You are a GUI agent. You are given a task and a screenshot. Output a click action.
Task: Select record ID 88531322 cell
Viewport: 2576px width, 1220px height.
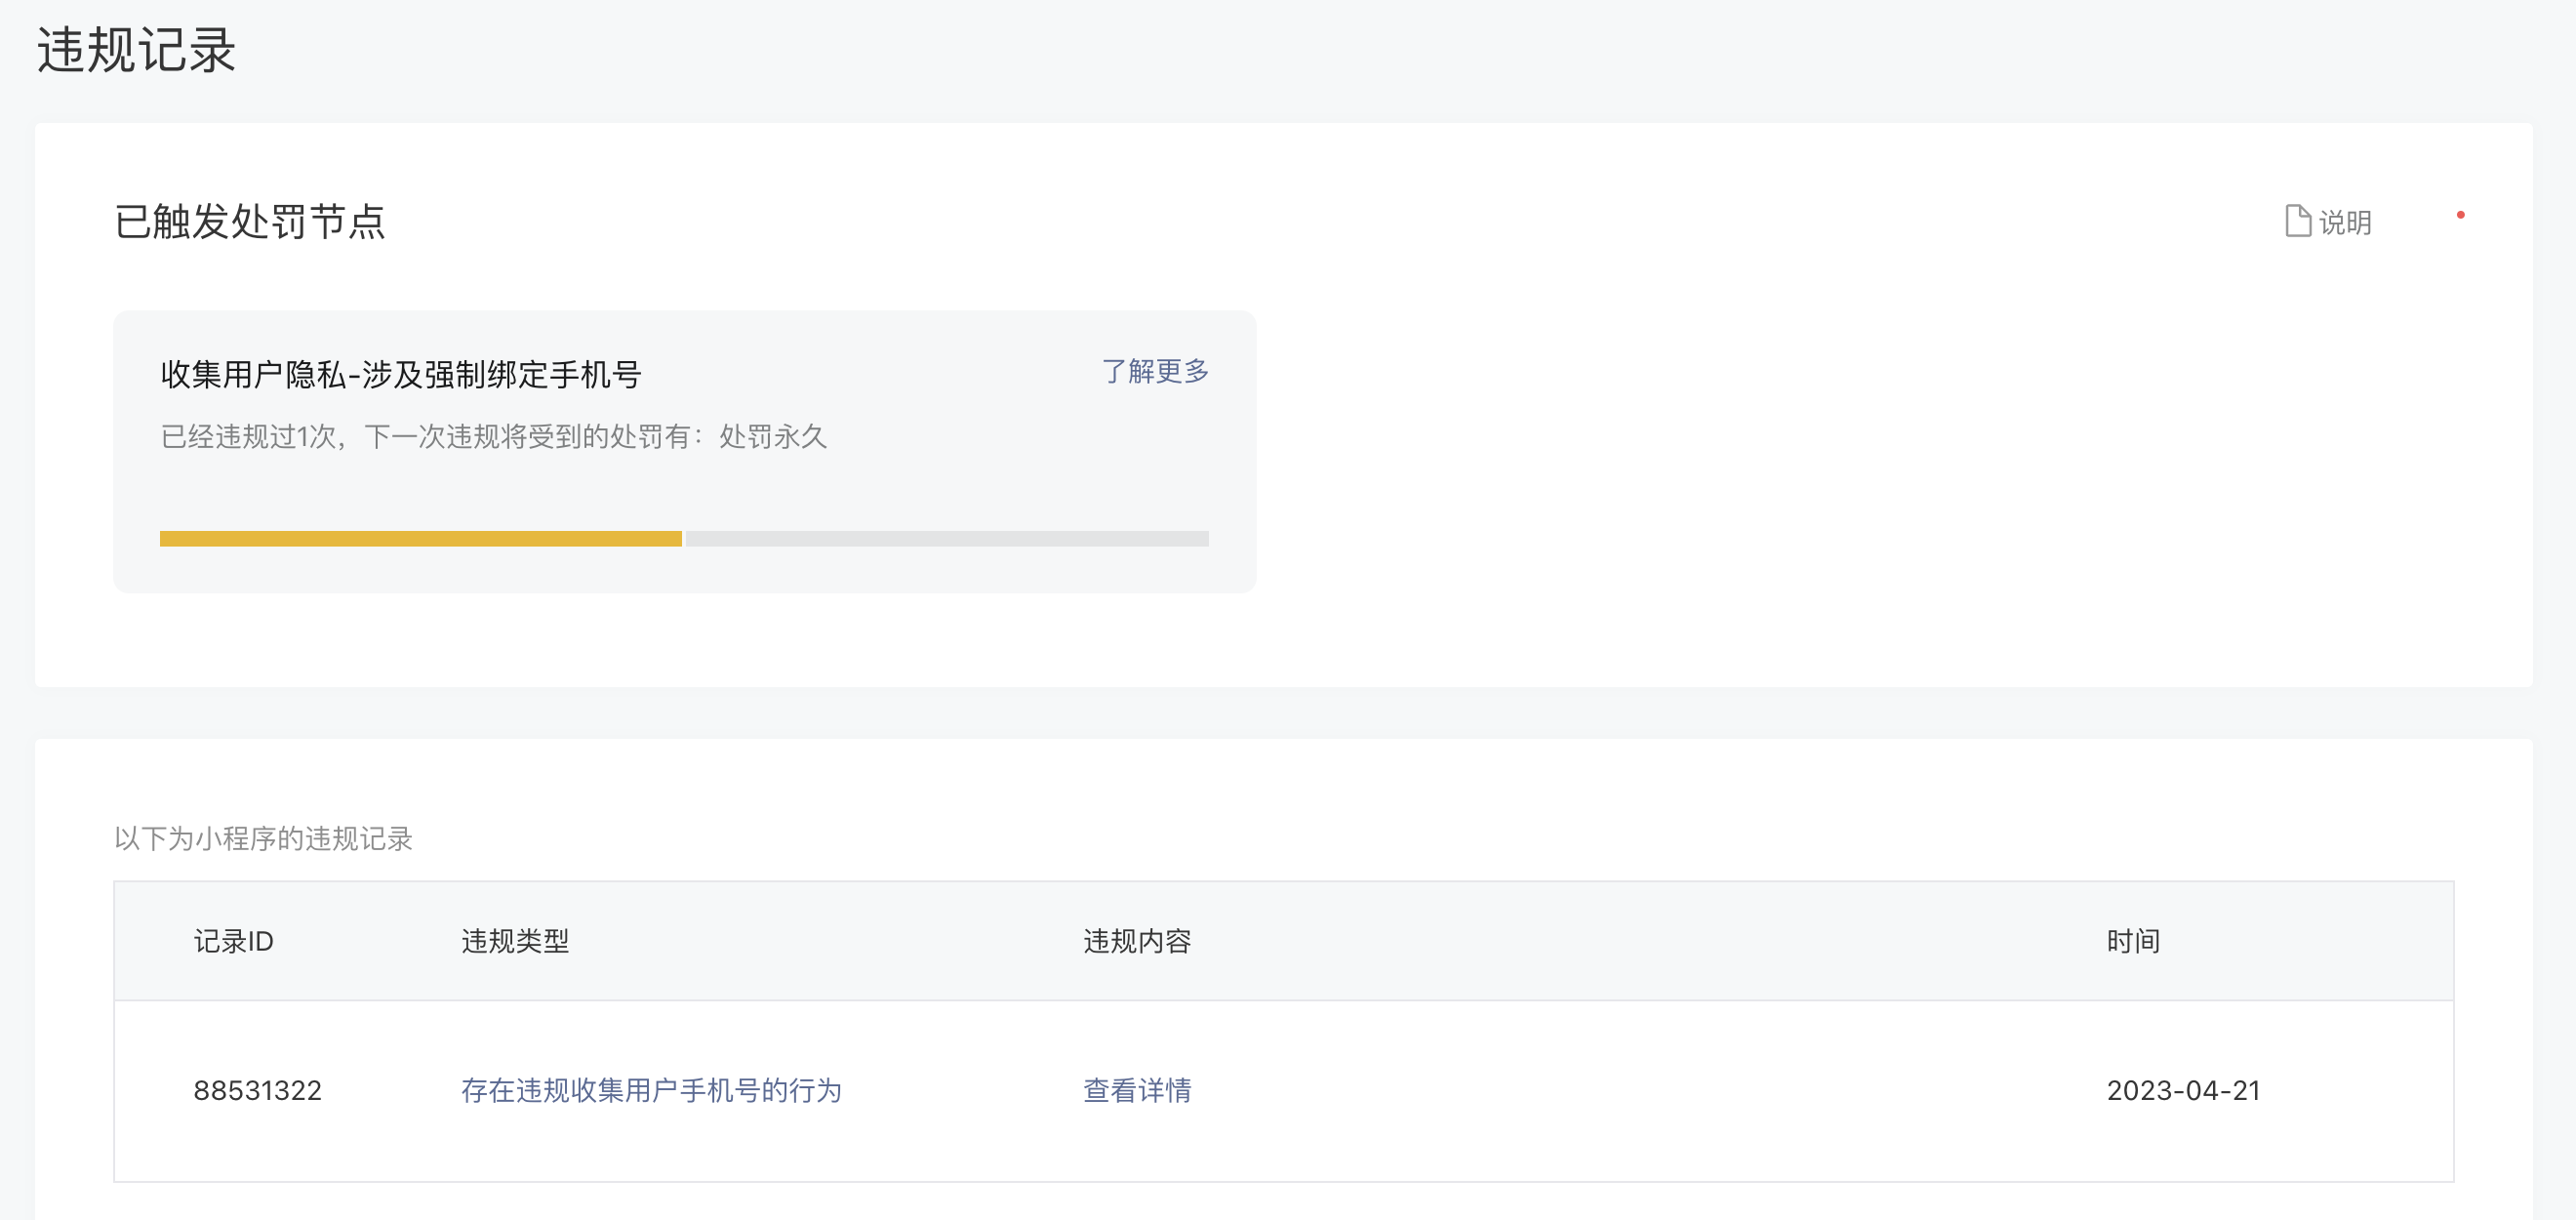click(x=257, y=1090)
